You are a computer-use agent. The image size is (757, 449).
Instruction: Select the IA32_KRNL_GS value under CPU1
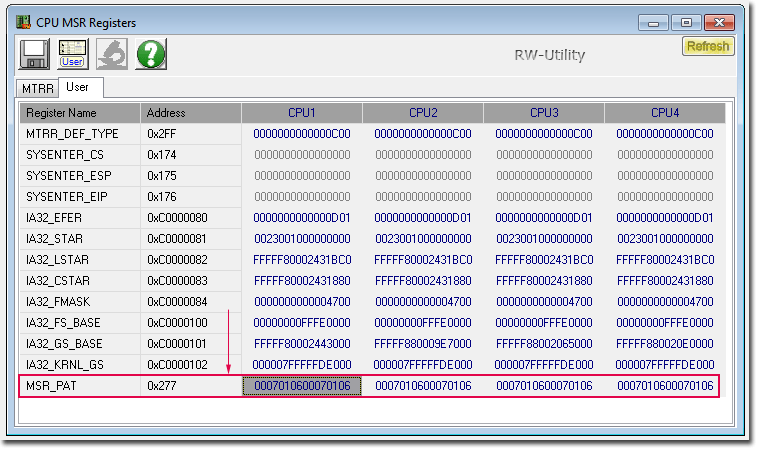coord(302,365)
